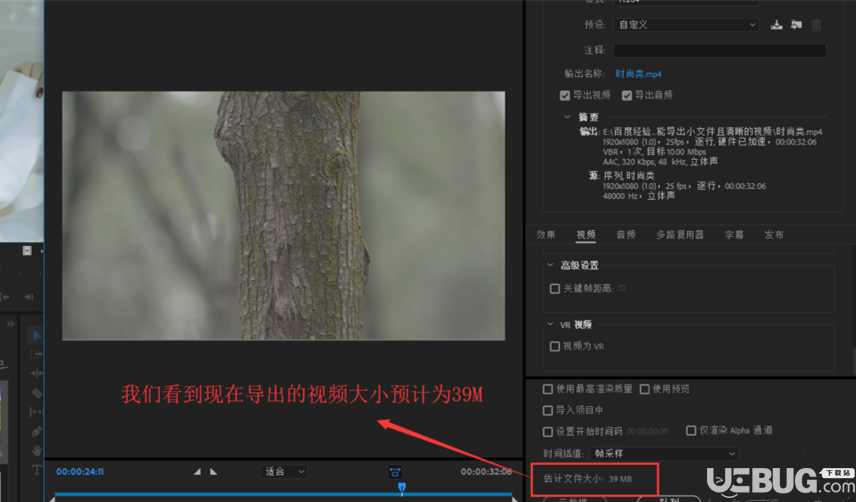The image size is (856, 502).
Task: Click the current timecode 00:00:24:11
Action: [x=80, y=471]
